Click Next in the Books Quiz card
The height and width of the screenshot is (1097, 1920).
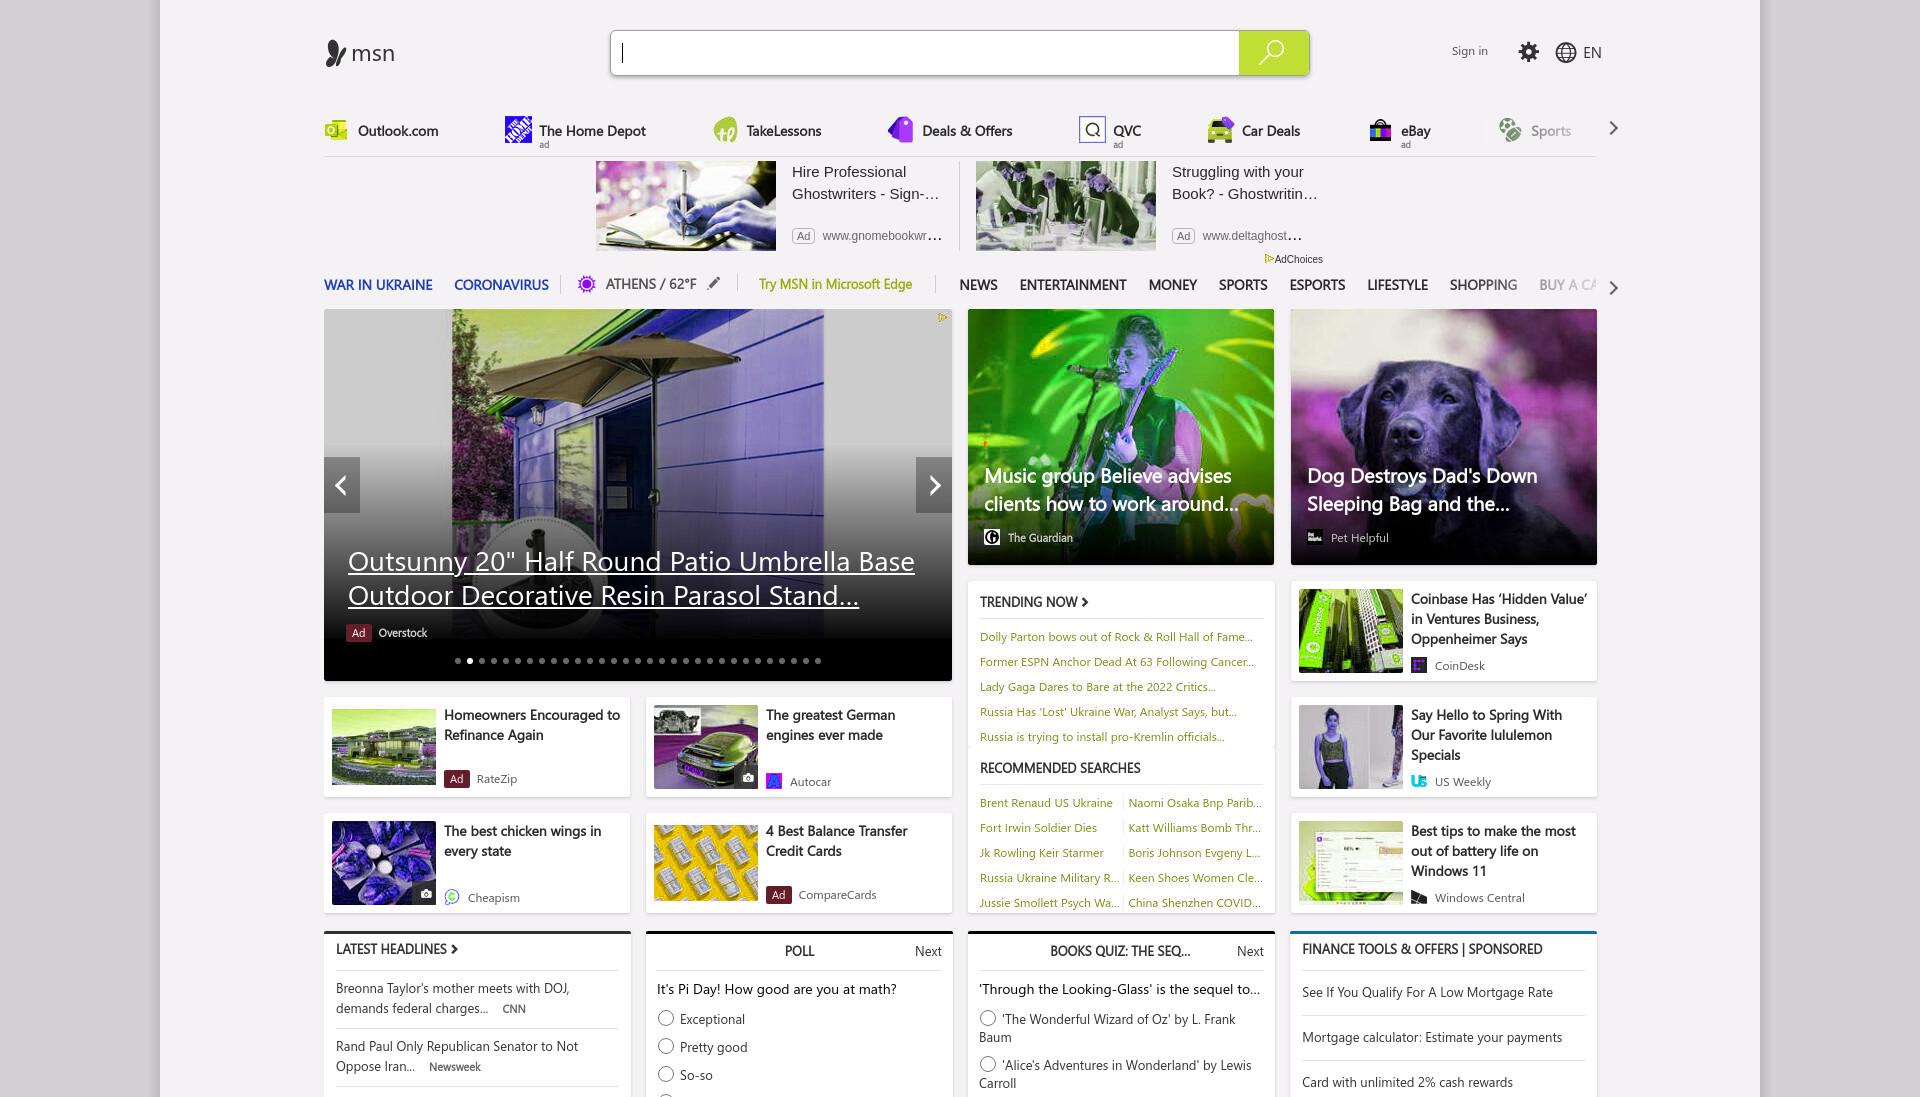tap(1250, 951)
